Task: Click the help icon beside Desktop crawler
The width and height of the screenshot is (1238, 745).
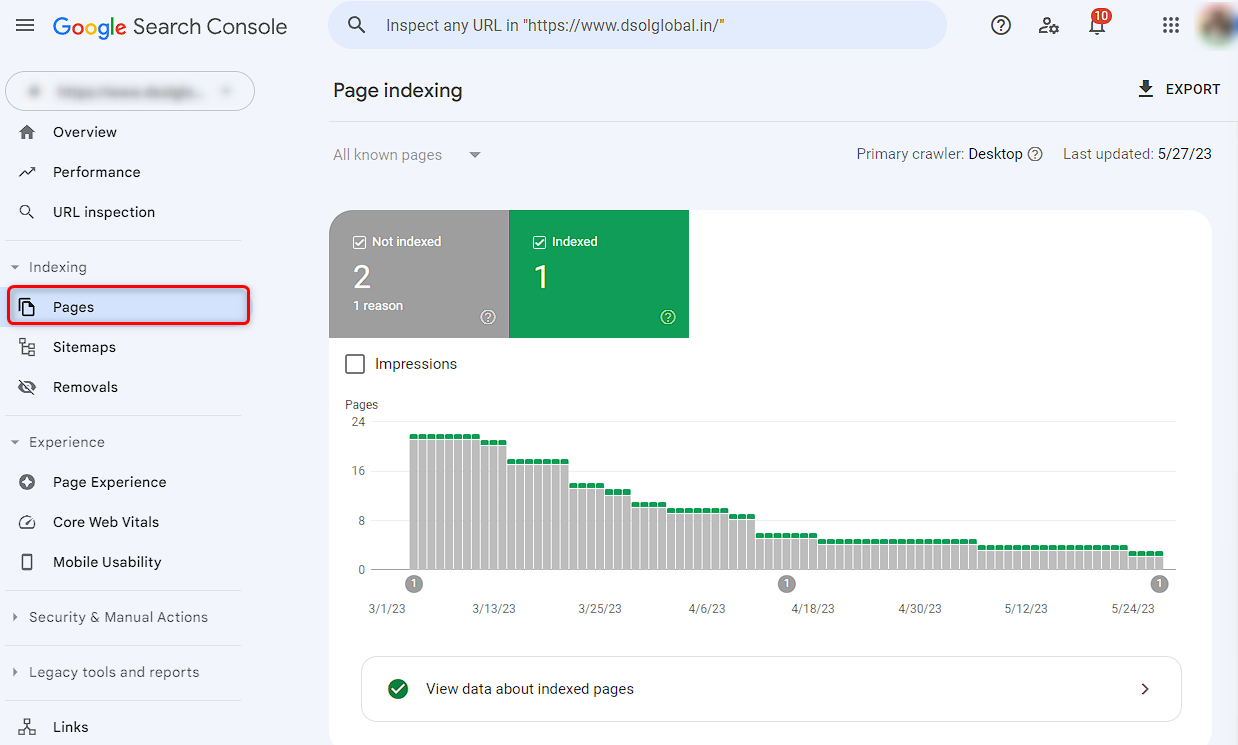Action: pyautogui.click(x=1036, y=154)
